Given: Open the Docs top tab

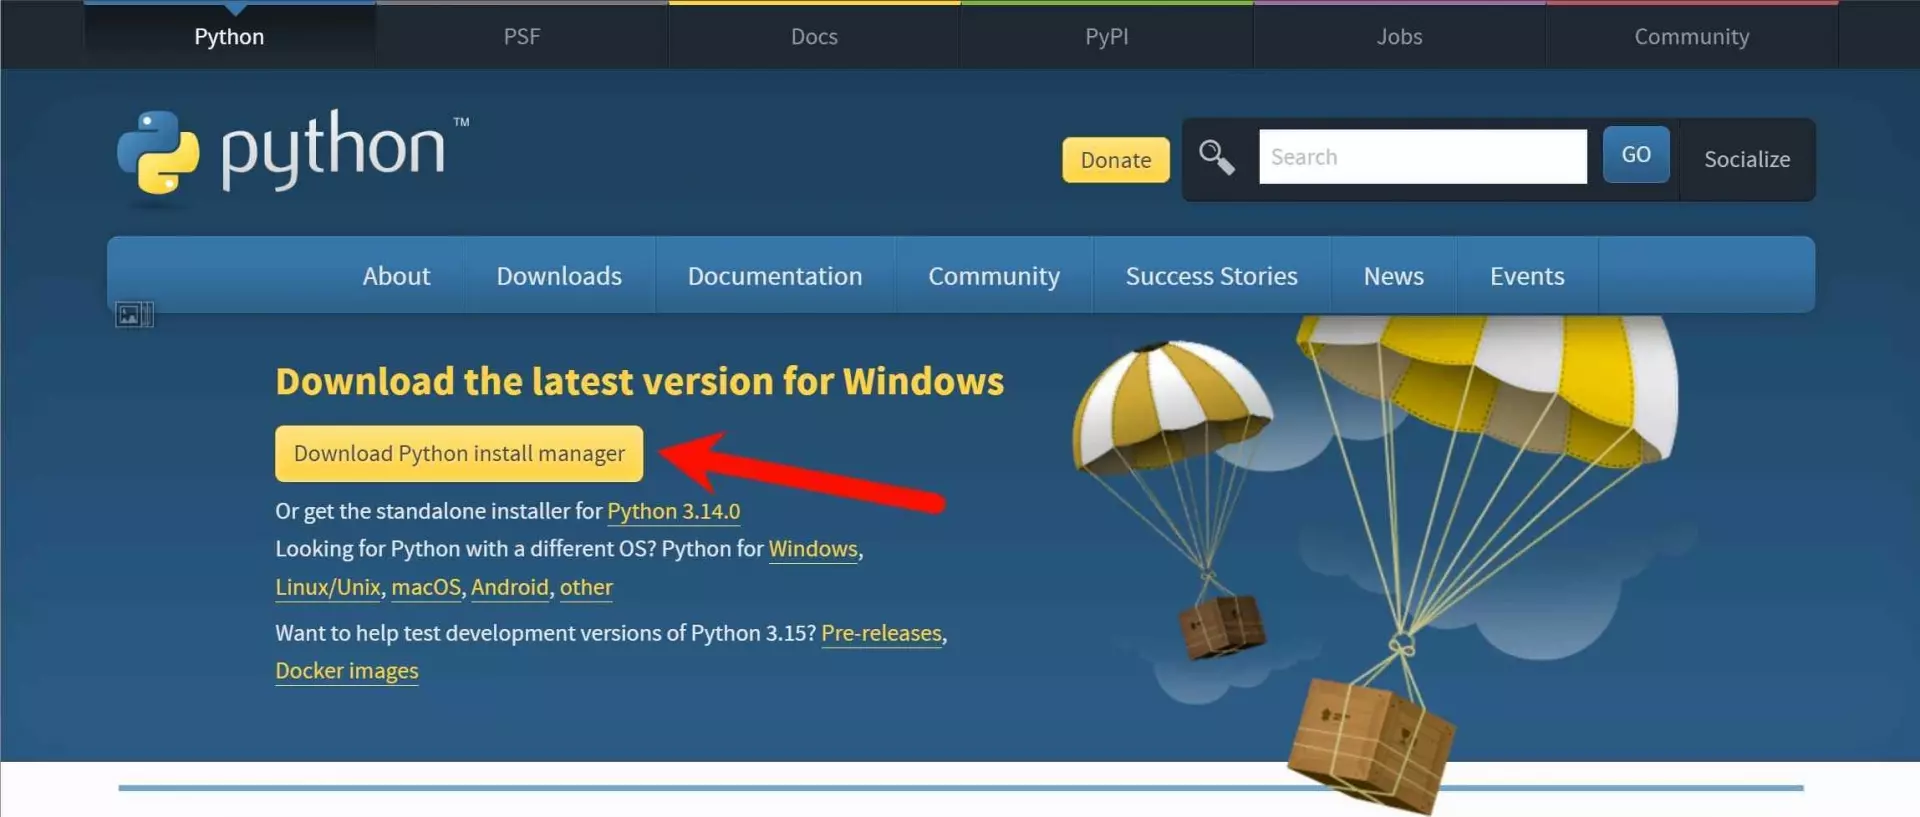Looking at the screenshot, I should pos(814,36).
